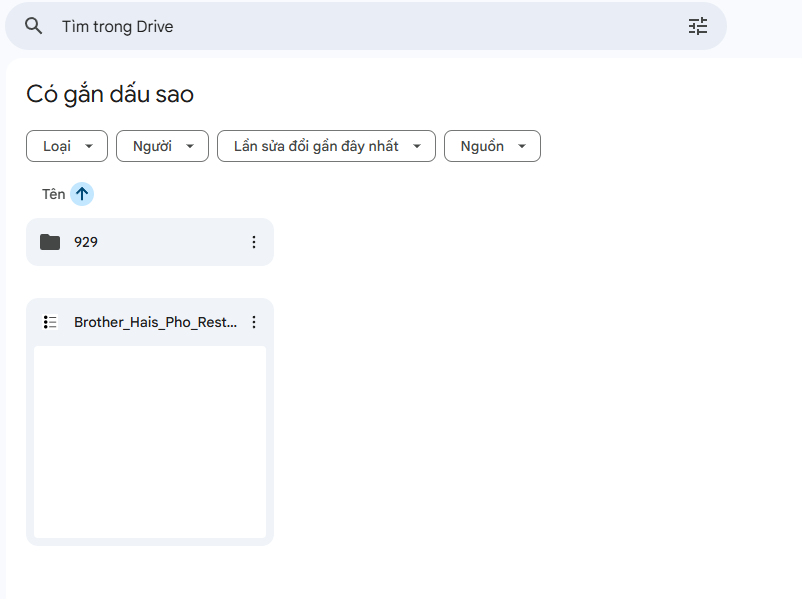The width and height of the screenshot is (802, 599).
Task: Click the Nguồn filter chip label
Action: (x=482, y=146)
